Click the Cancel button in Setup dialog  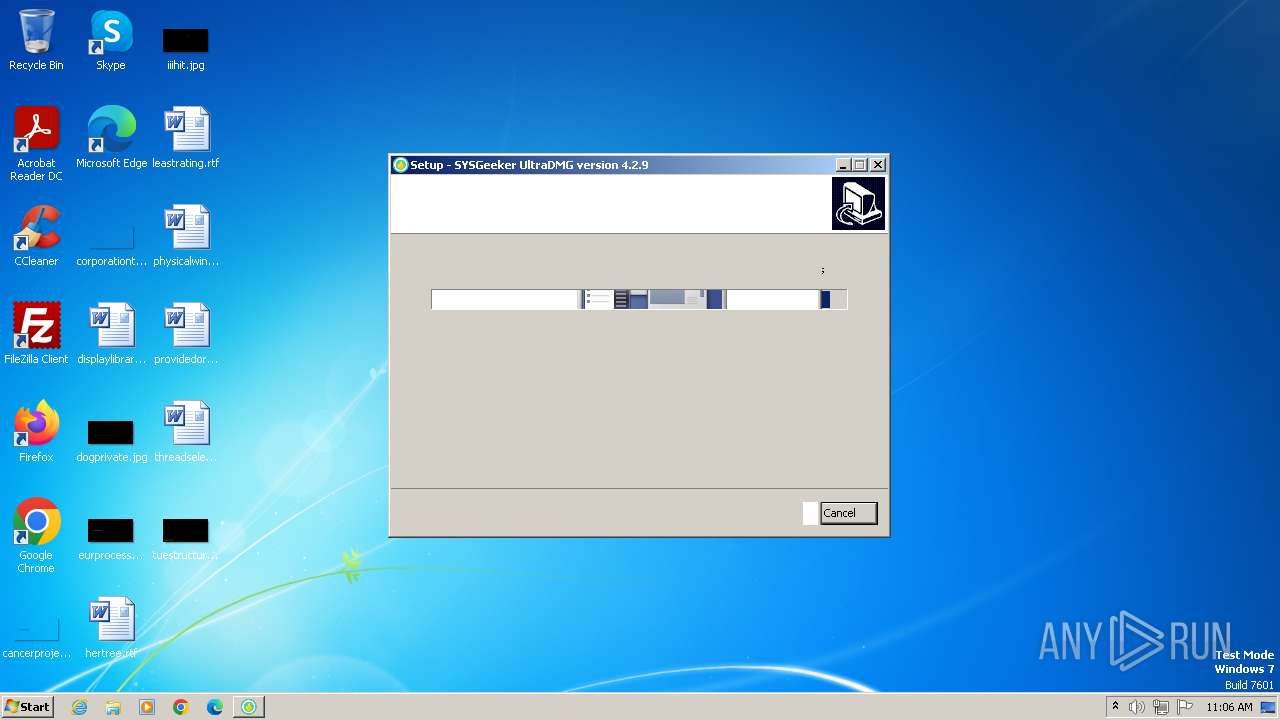click(848, 513)
